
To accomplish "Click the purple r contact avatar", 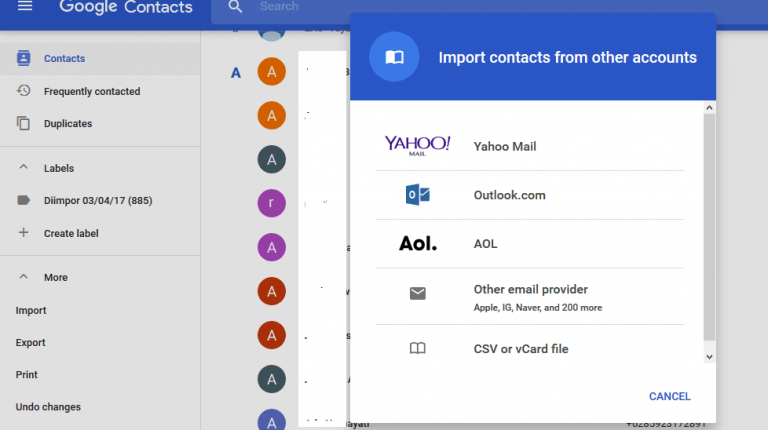I will (x=271, y=203).
